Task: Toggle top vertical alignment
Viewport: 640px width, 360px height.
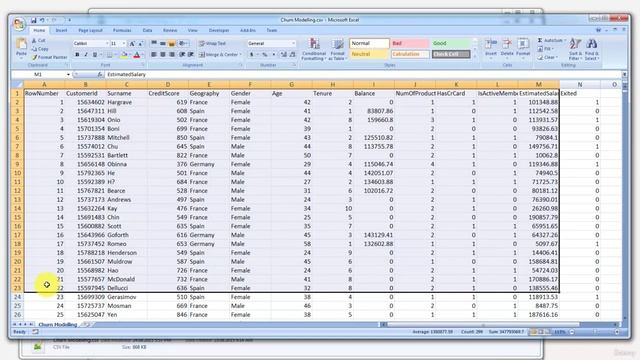Action: pos(154,43)
